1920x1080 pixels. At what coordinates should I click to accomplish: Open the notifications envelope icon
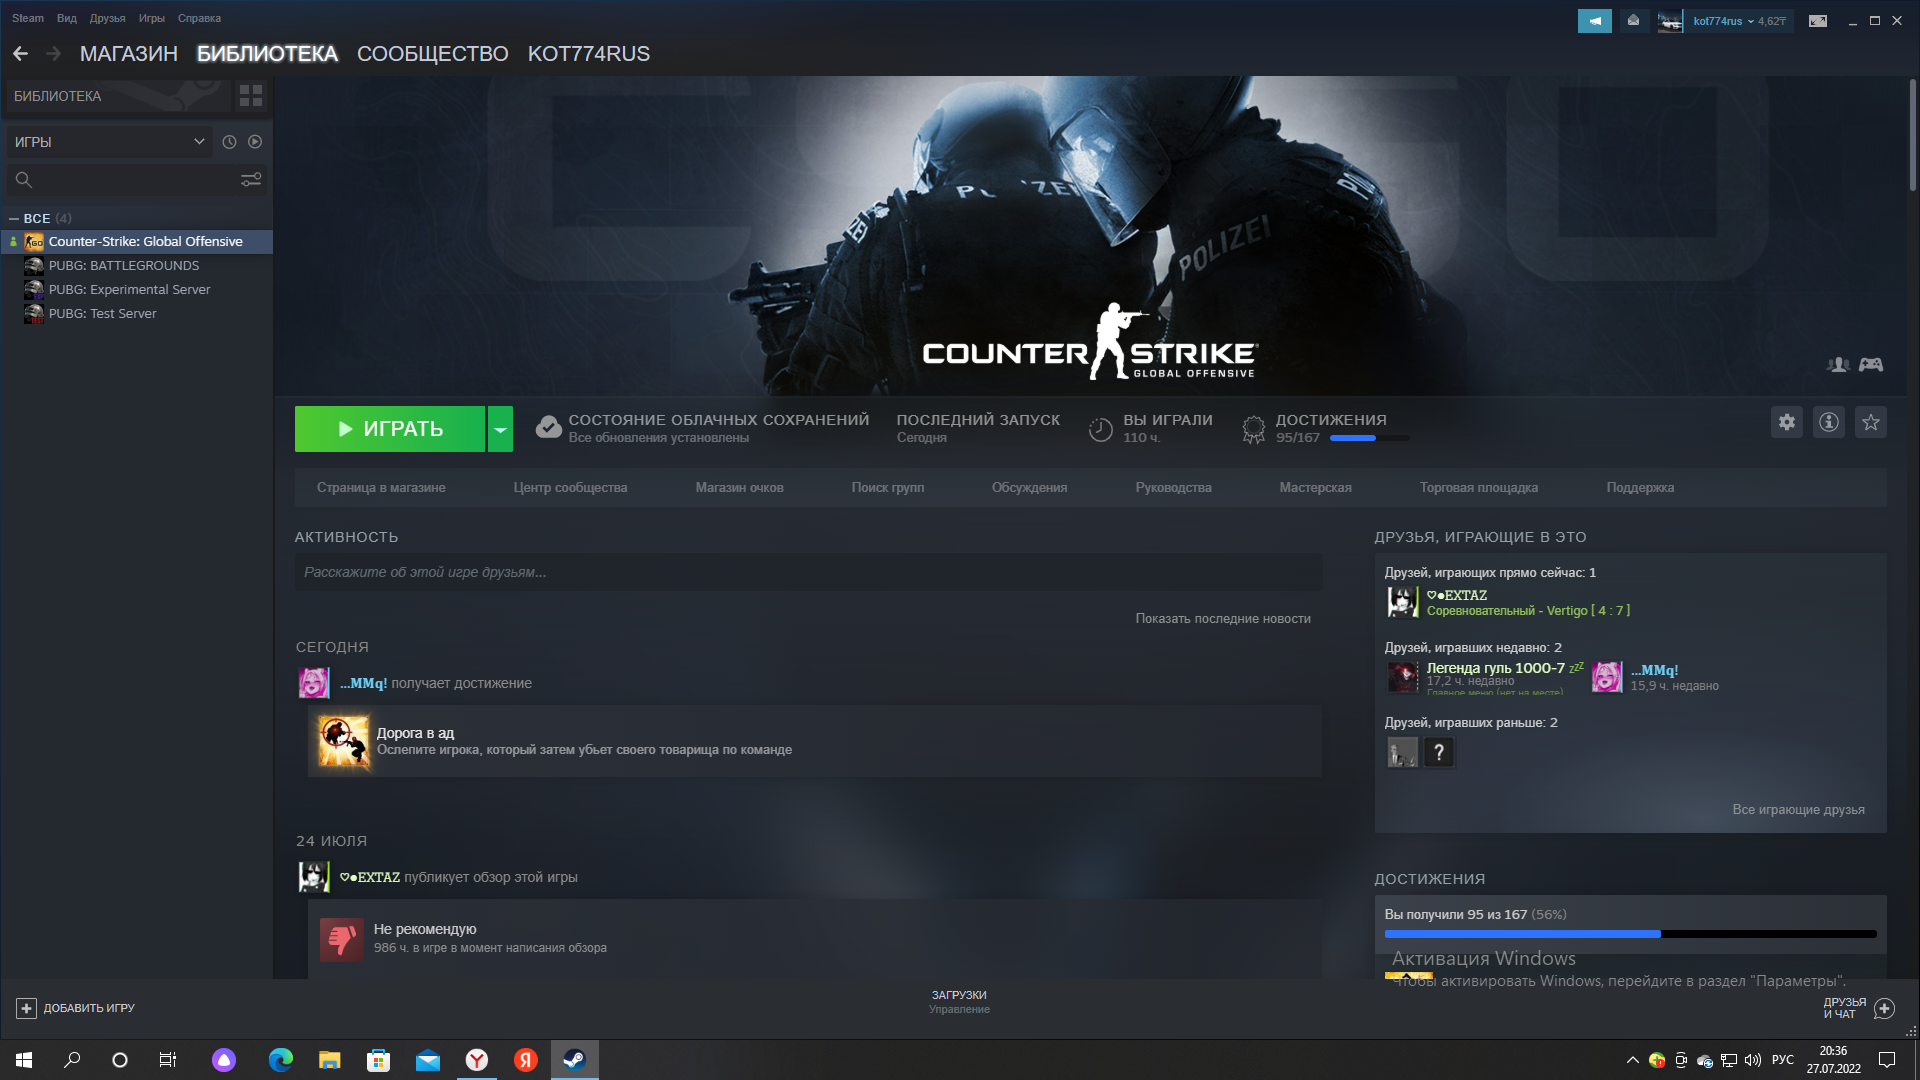coord(1633,21)
